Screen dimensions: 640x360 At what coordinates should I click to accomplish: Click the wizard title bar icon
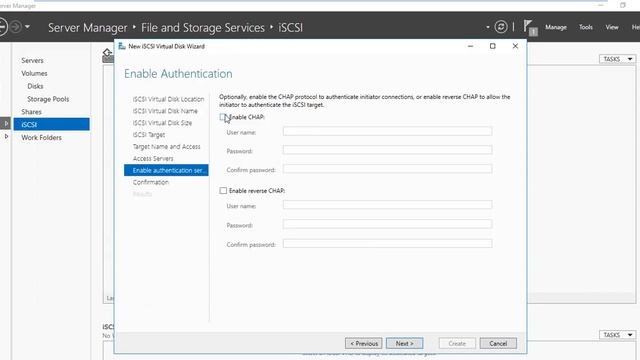[x=122, y=46]
